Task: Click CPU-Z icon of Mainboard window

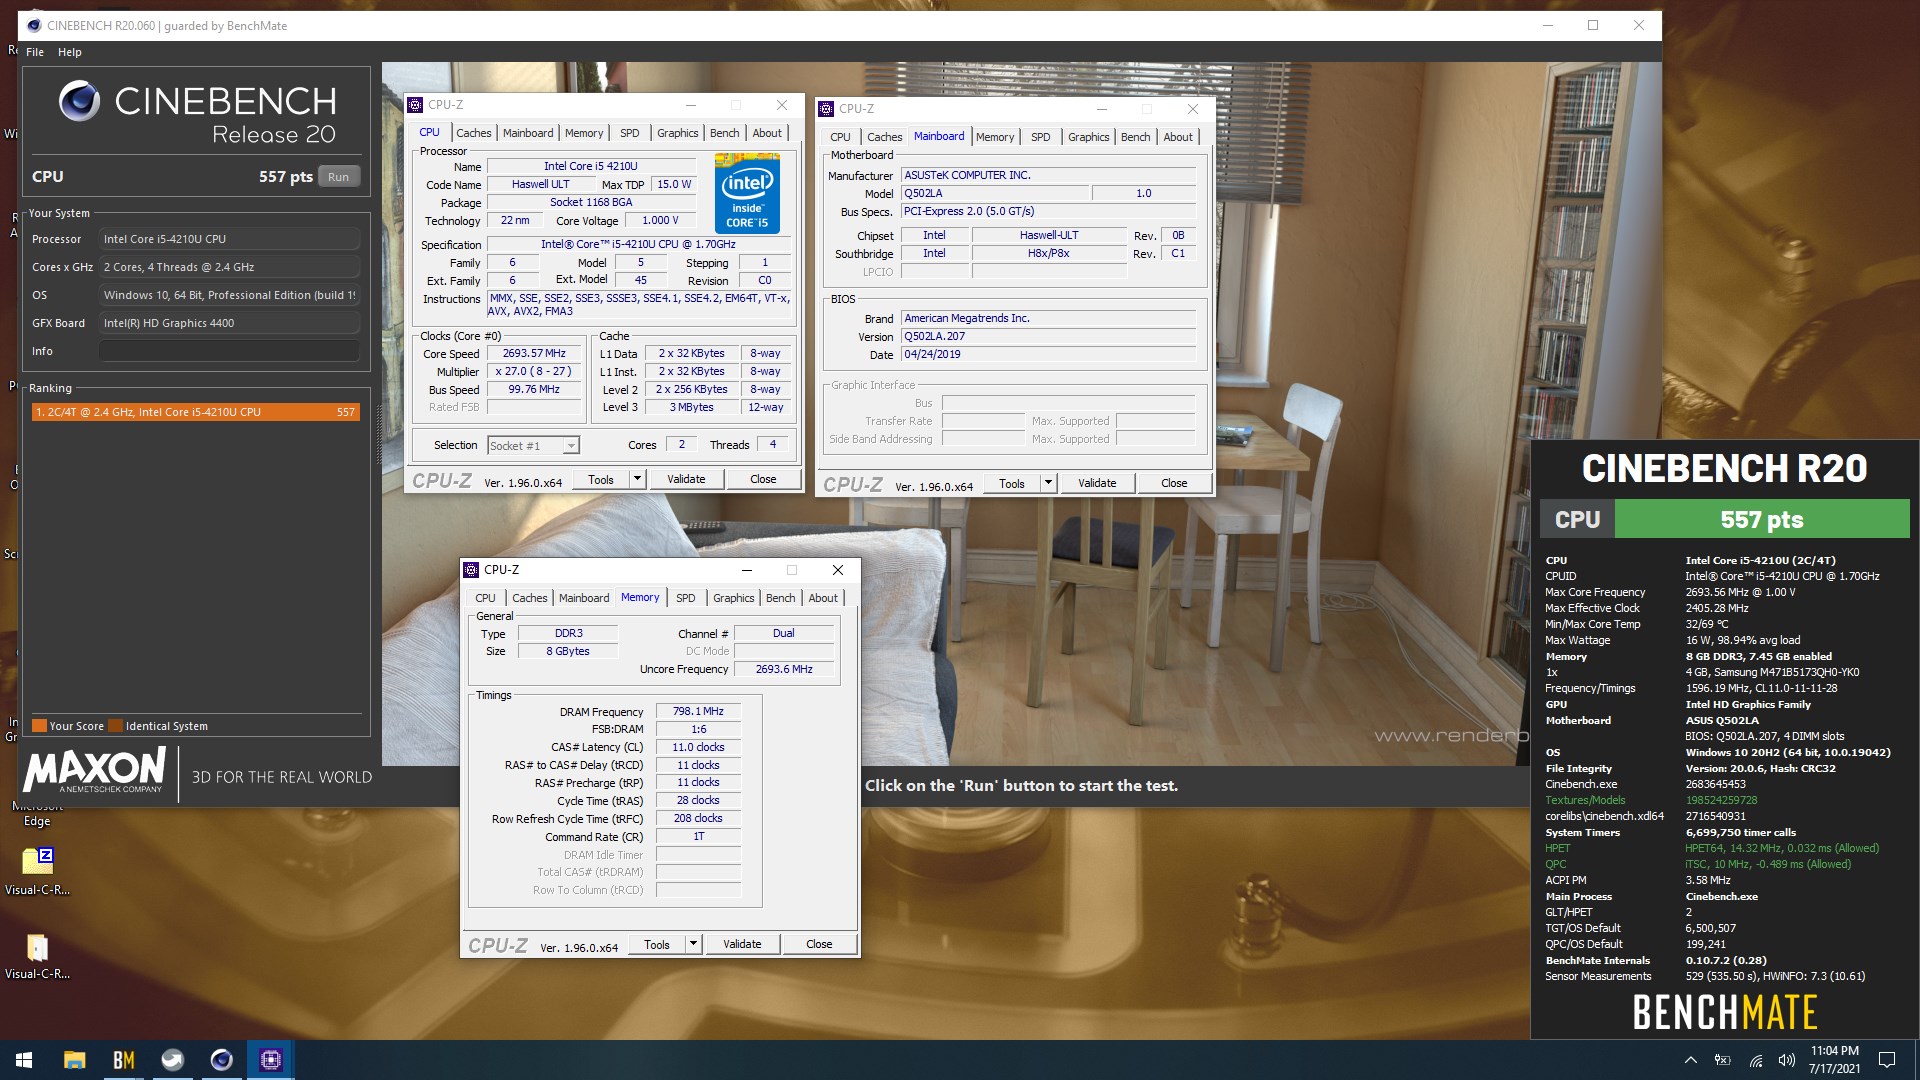Action: (x=826, y=109)
